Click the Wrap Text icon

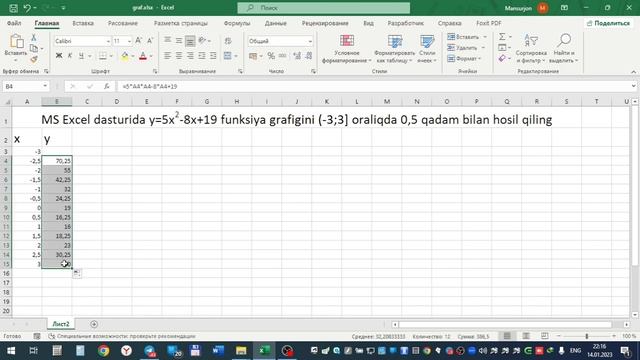click(228, 41)
